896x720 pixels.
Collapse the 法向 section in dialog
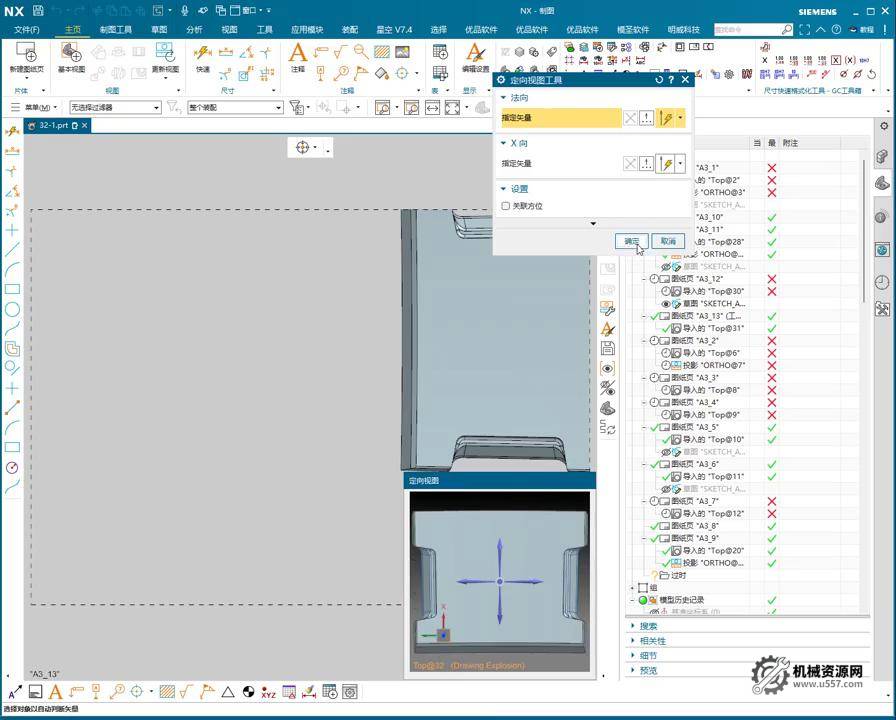click(x=504, y=98)
